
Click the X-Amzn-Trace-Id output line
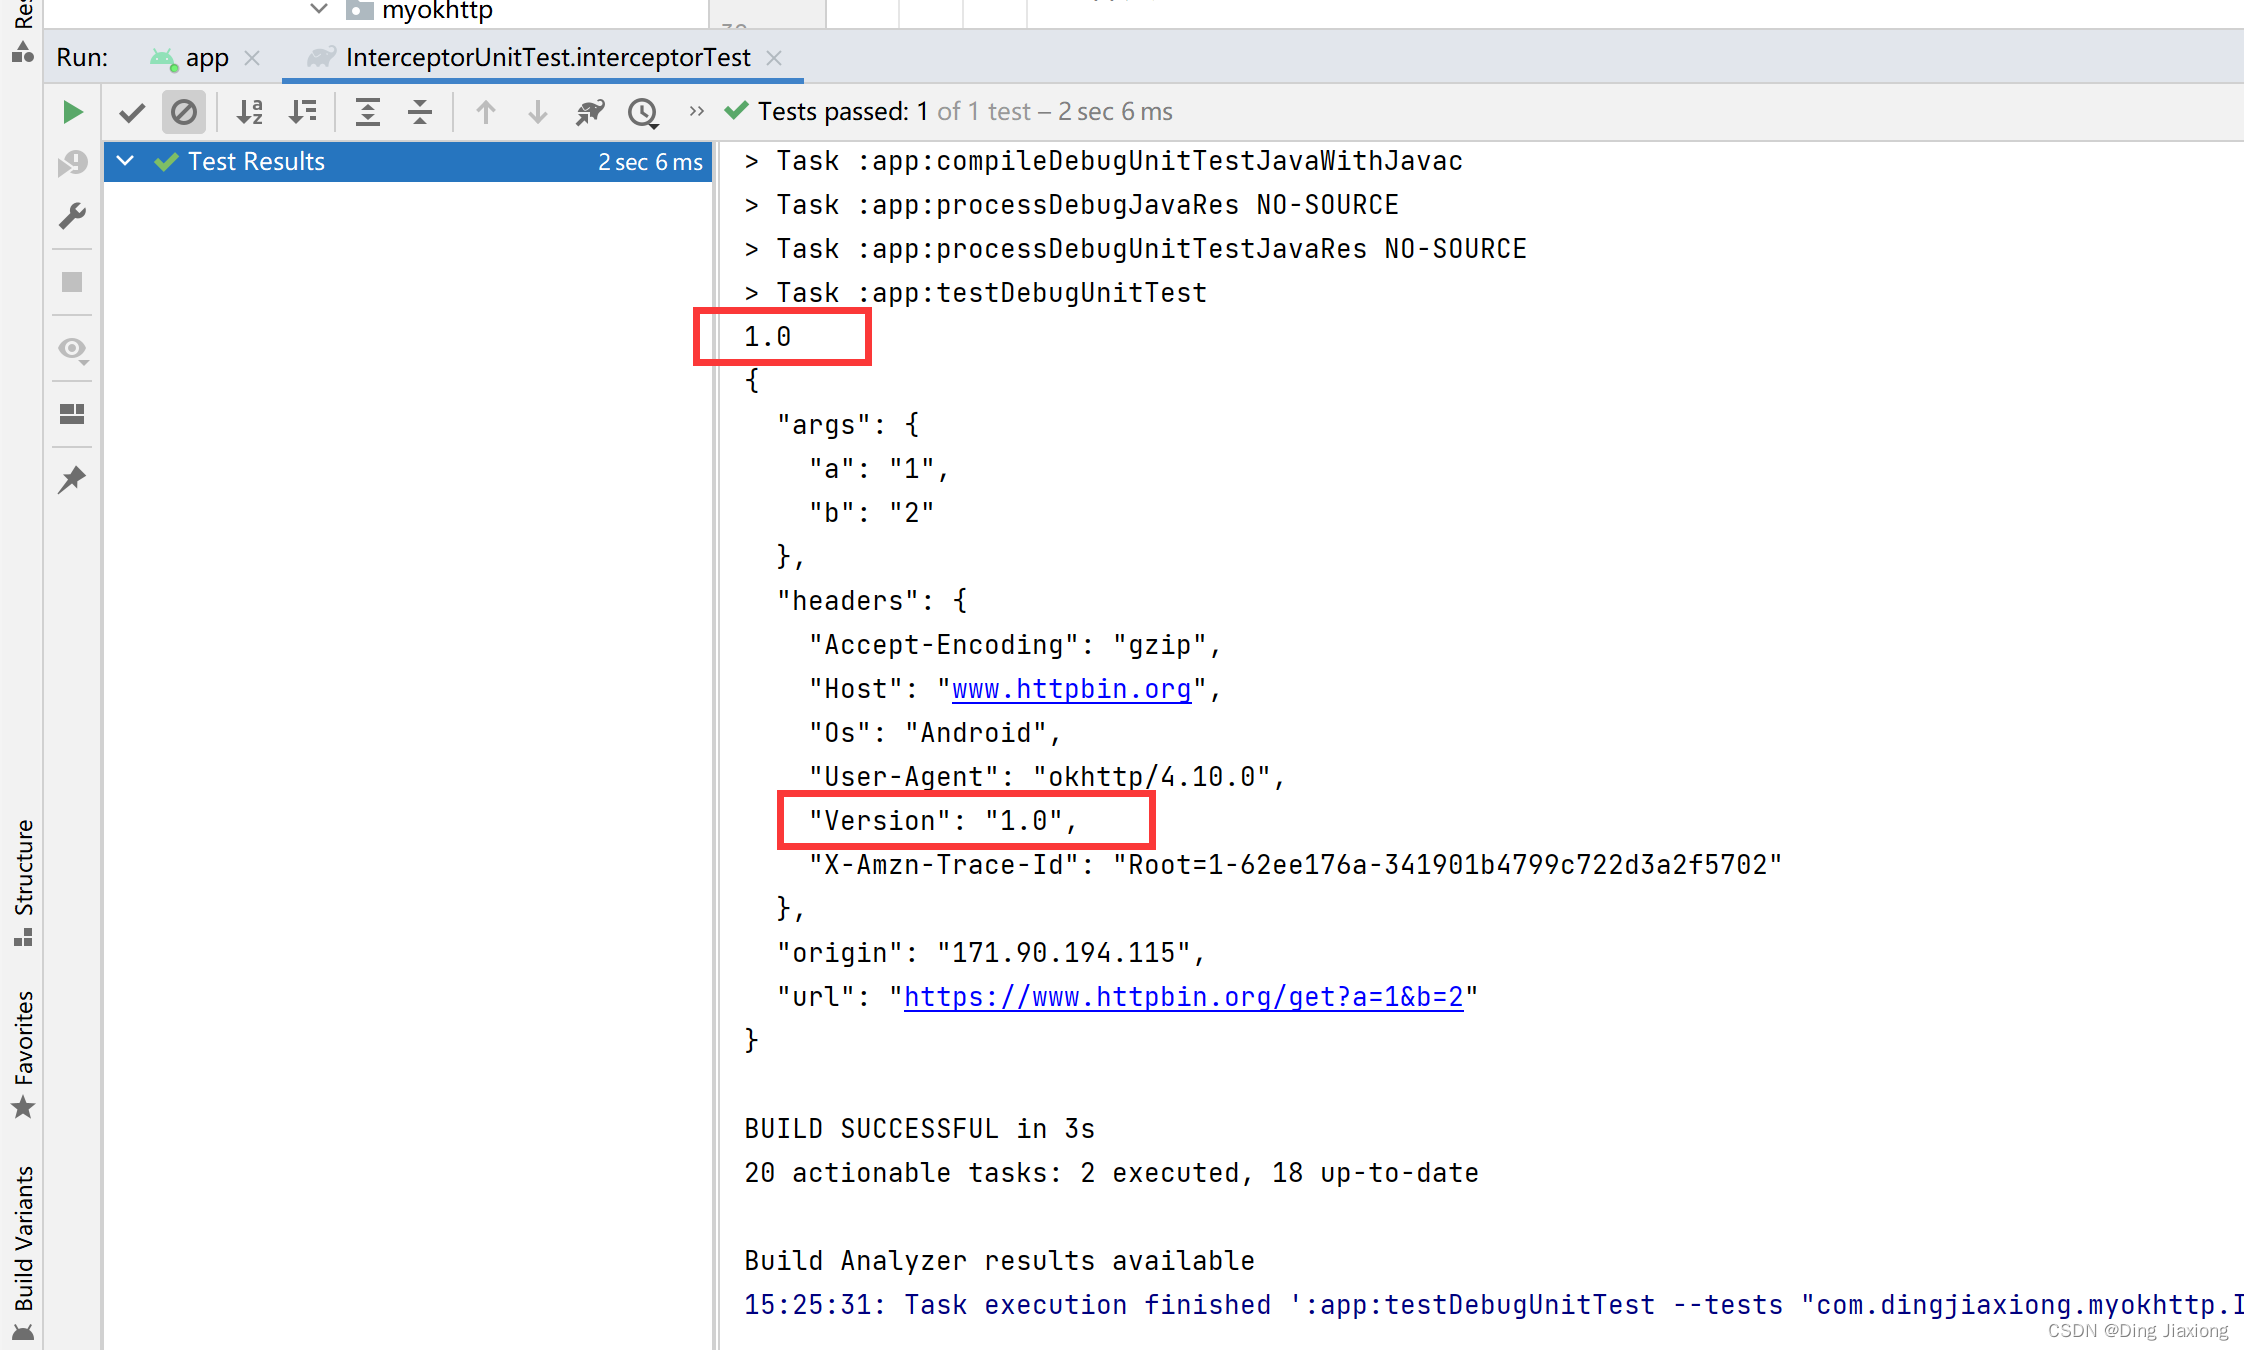coord(1295,865)
